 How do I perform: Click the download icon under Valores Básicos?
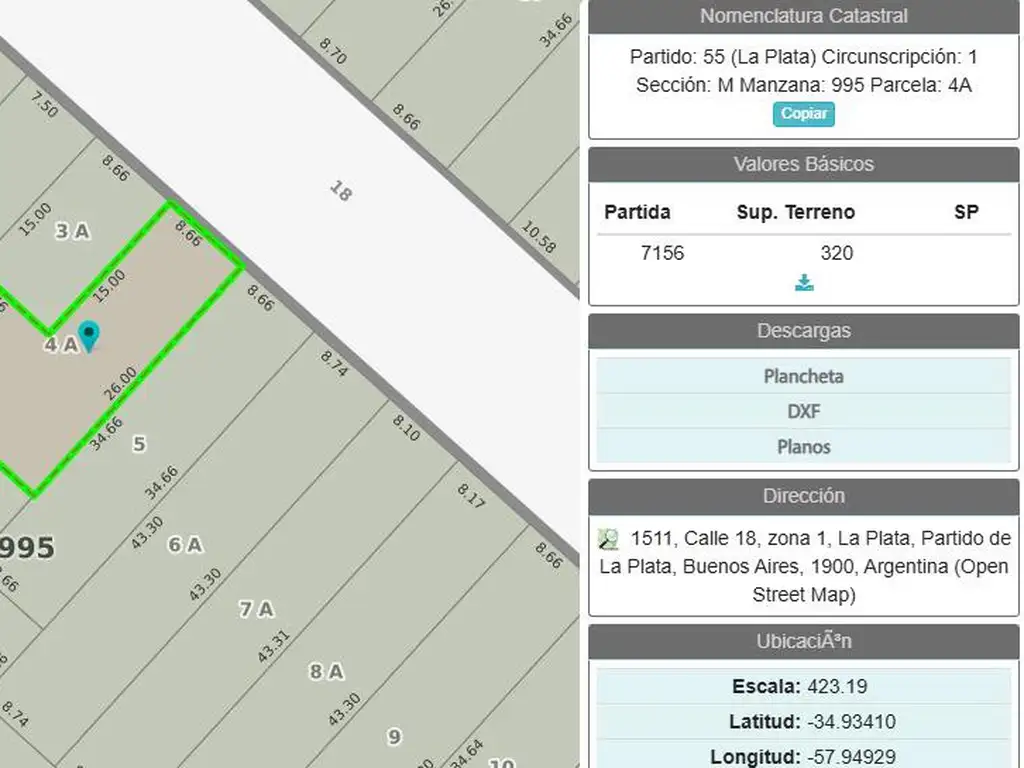pyautogui.click(x=804, y=283)
